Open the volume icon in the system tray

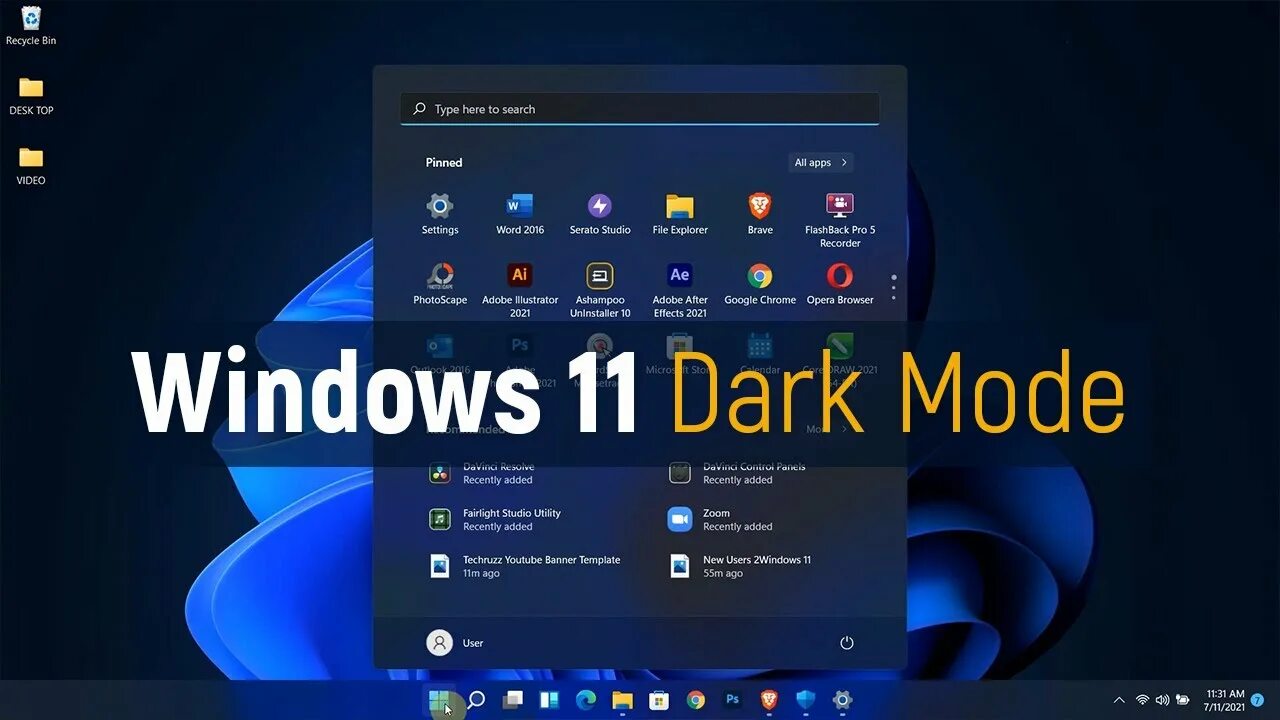(1163, 700)
